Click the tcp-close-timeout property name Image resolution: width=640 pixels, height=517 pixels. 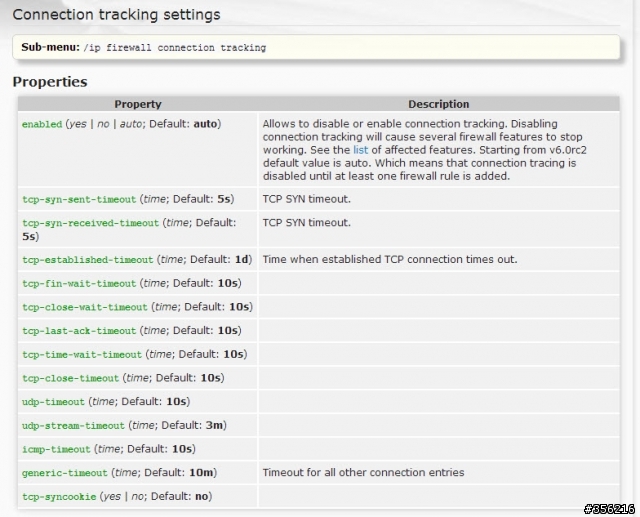tap(70, 378)
